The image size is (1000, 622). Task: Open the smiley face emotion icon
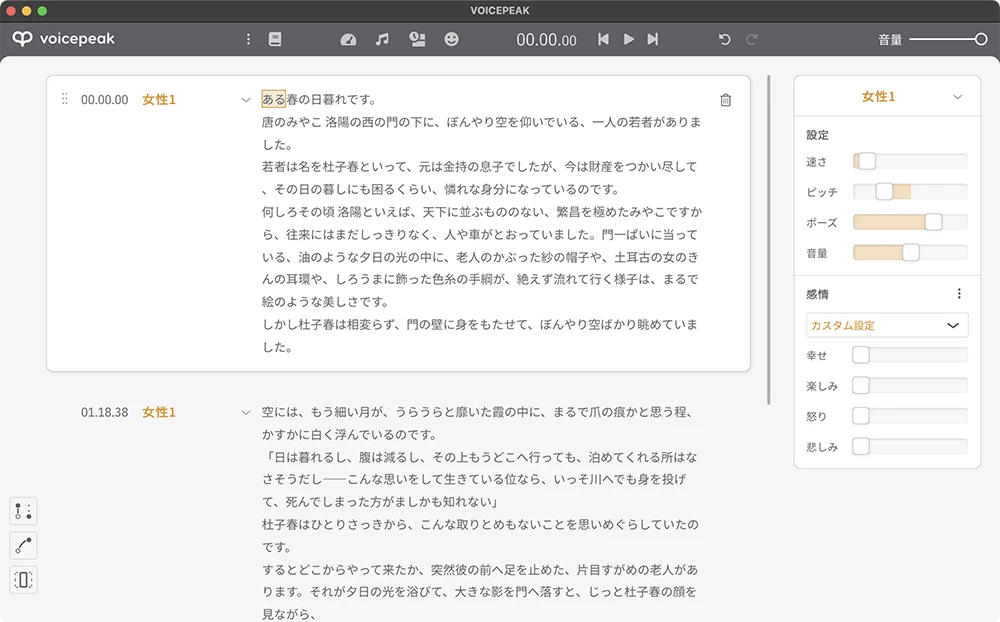452,39
